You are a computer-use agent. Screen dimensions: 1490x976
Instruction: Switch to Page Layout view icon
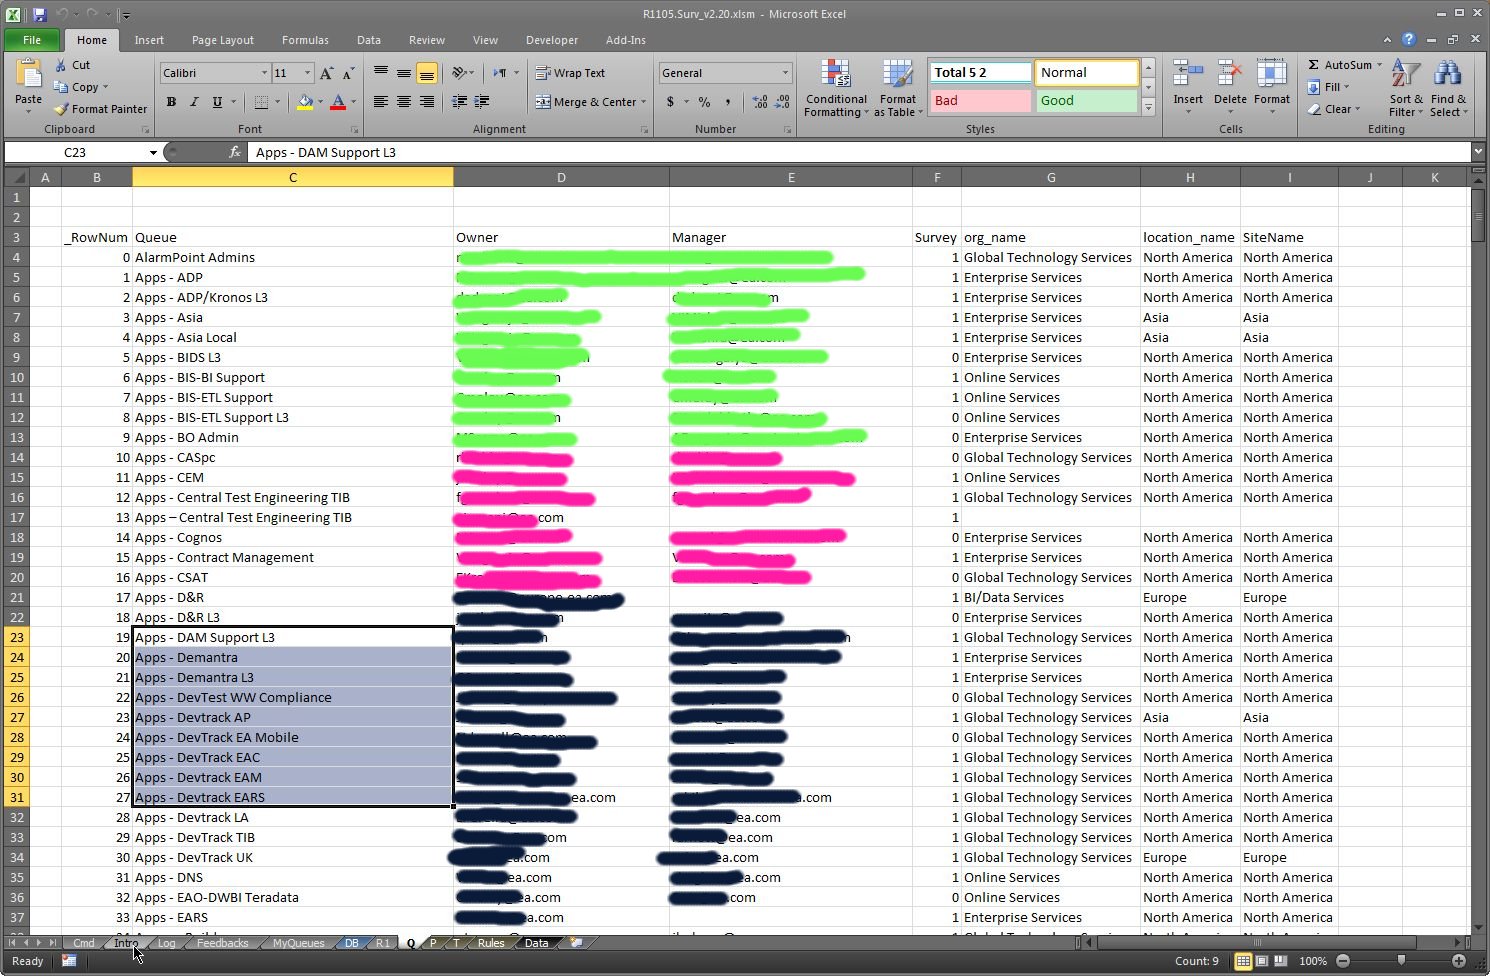pos(1262,961)
